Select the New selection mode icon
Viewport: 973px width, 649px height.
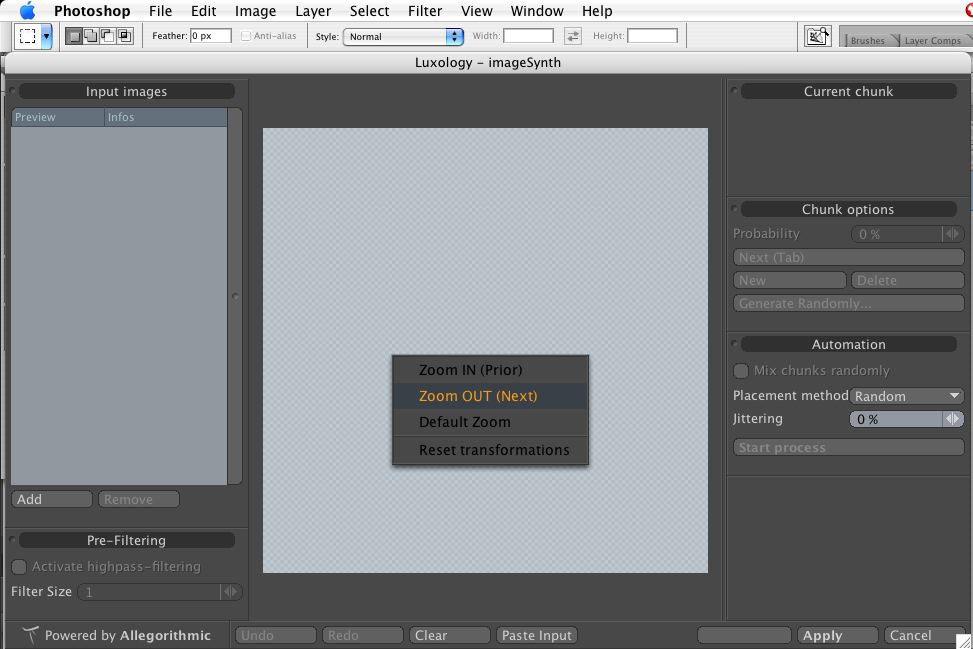point(74,36)
